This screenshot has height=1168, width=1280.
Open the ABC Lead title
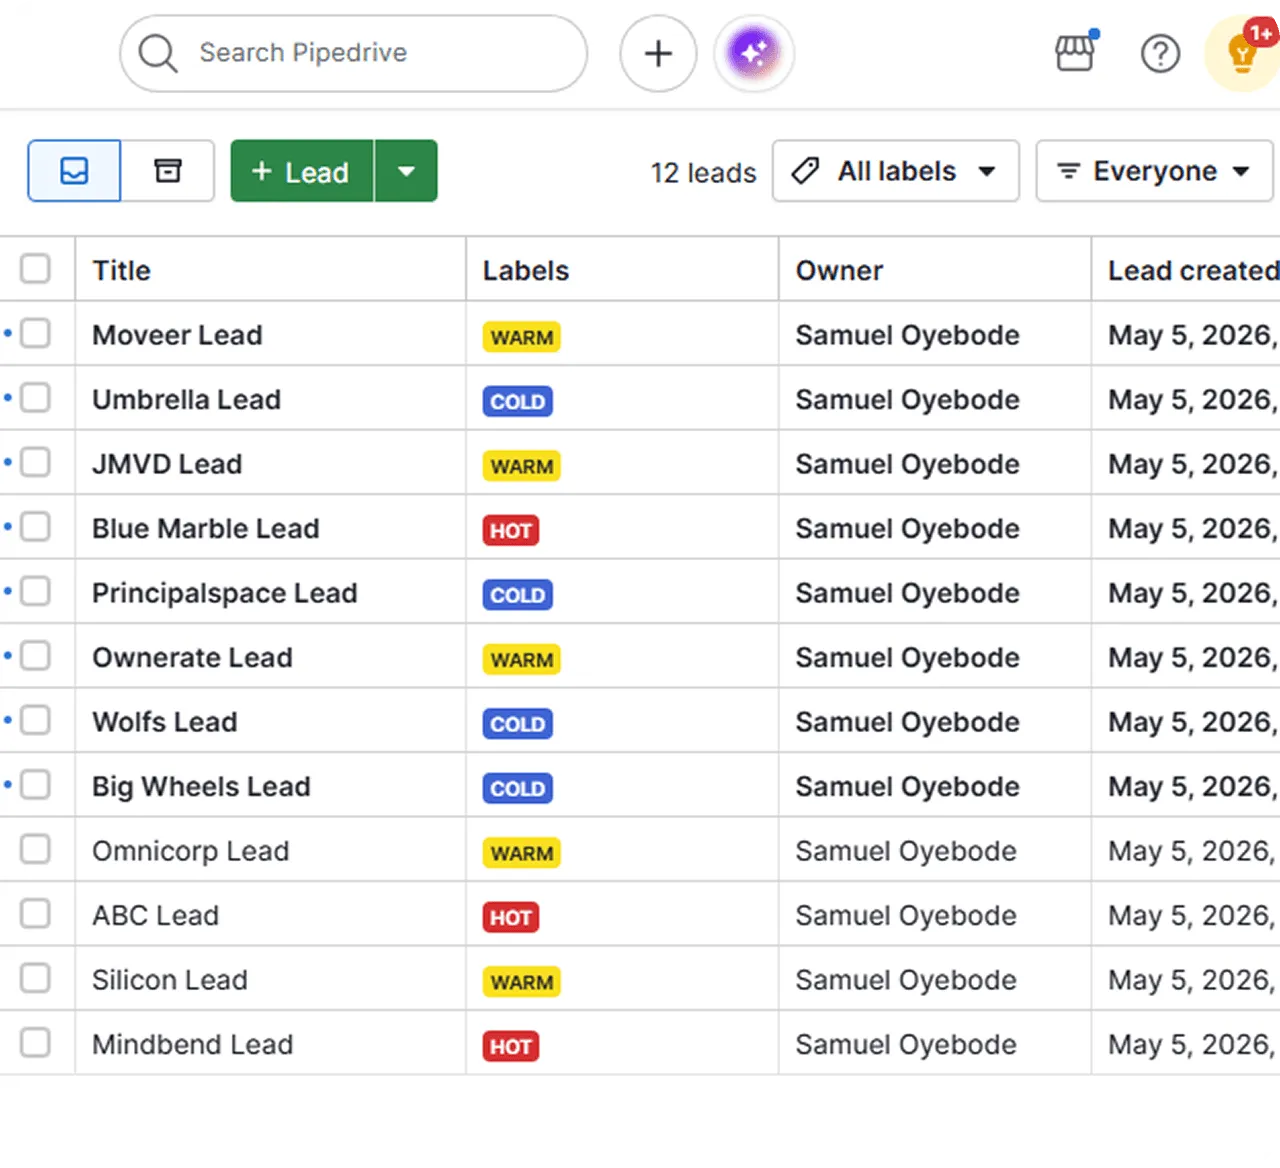click(x=155, y=915)
